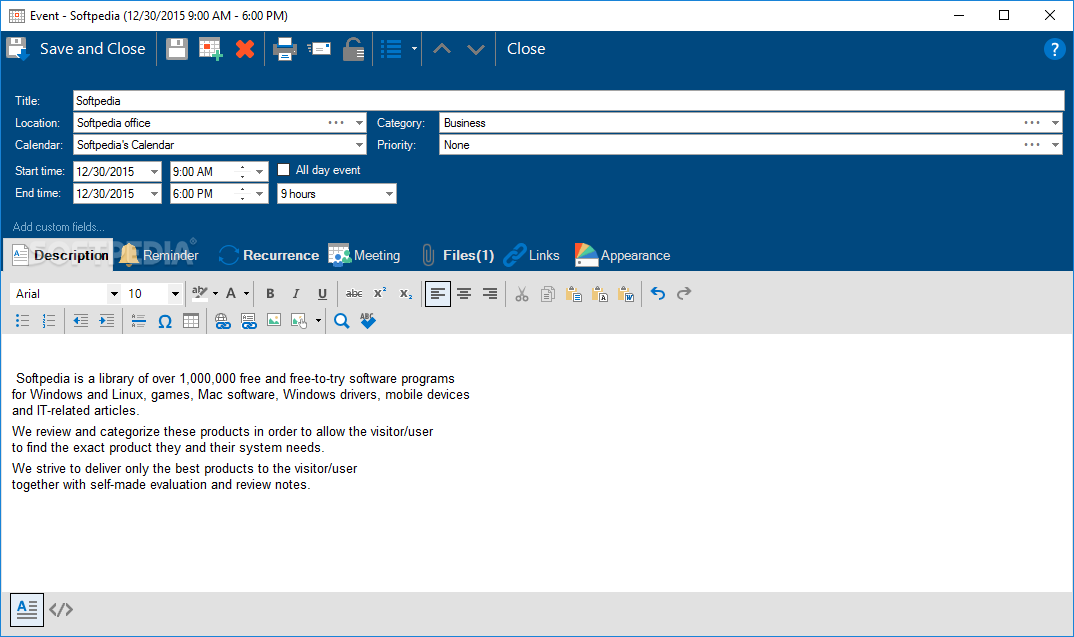Click the save and new event icon
The image size is (1074, 637).
pos(210,49)
